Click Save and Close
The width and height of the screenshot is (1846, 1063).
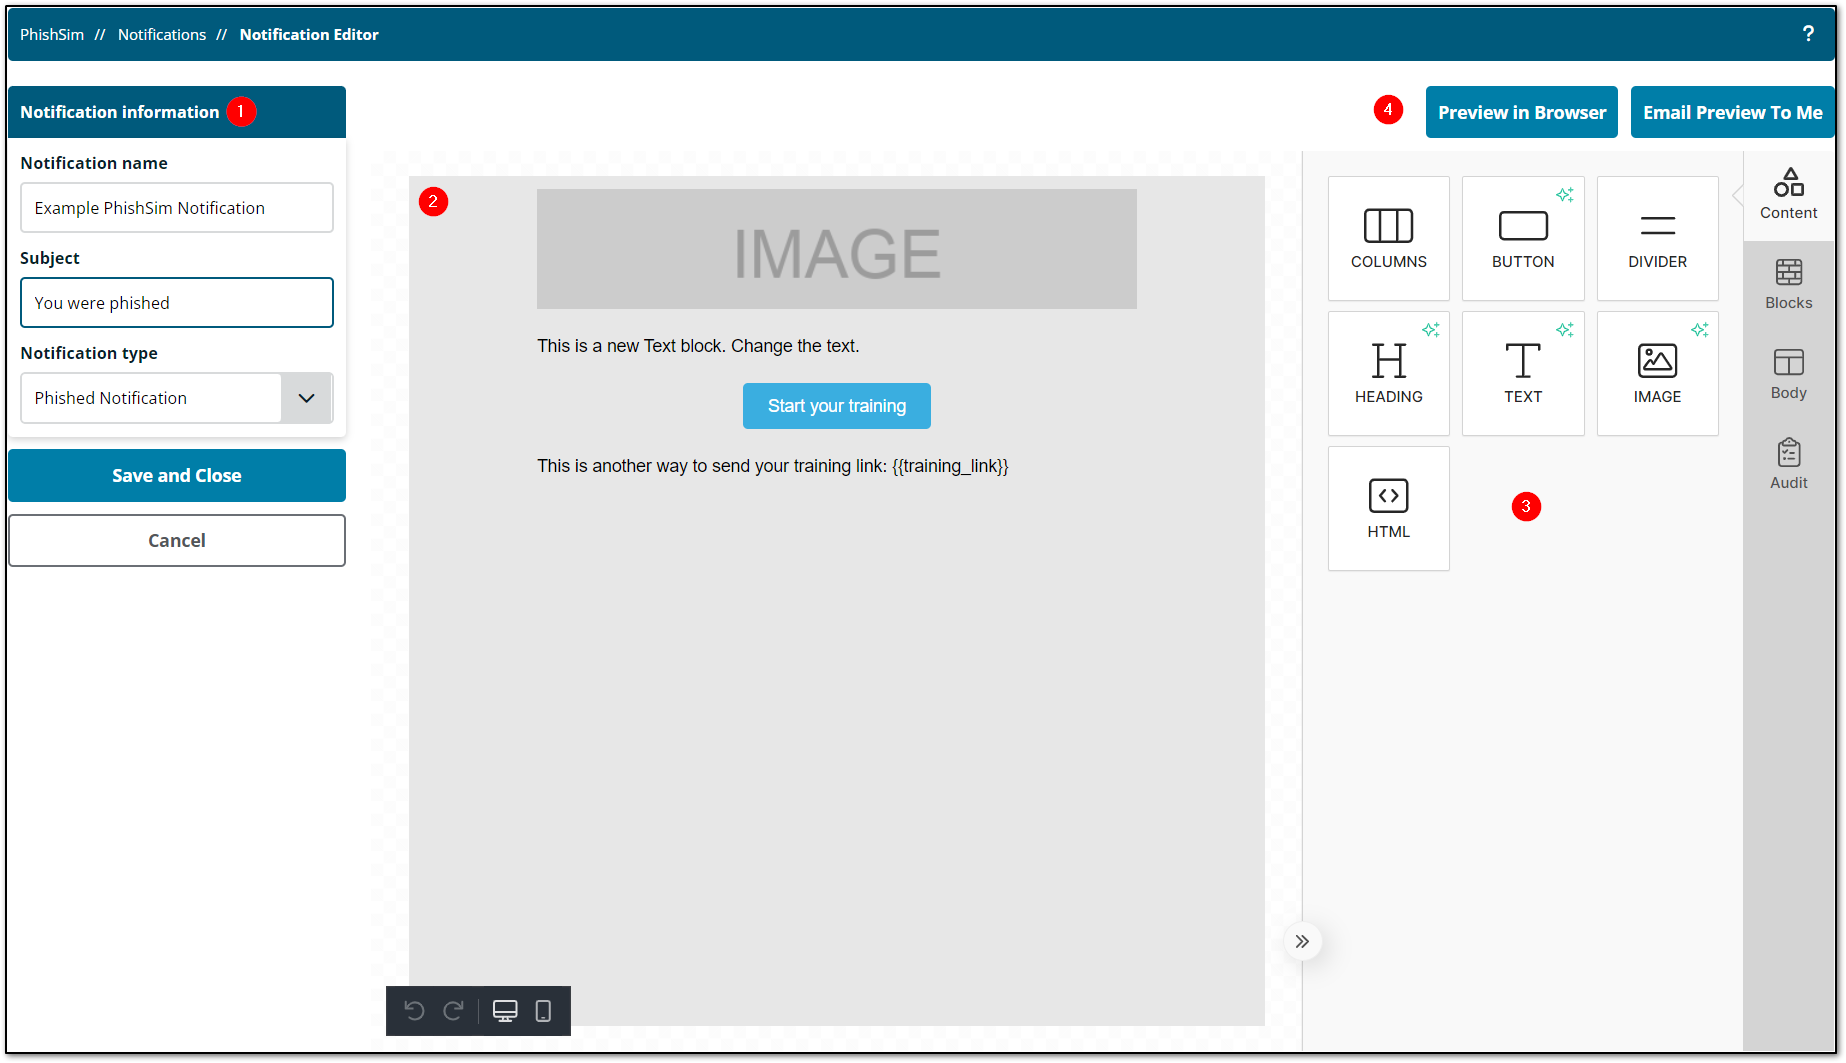pyautogui.click(x=176, y=475)
